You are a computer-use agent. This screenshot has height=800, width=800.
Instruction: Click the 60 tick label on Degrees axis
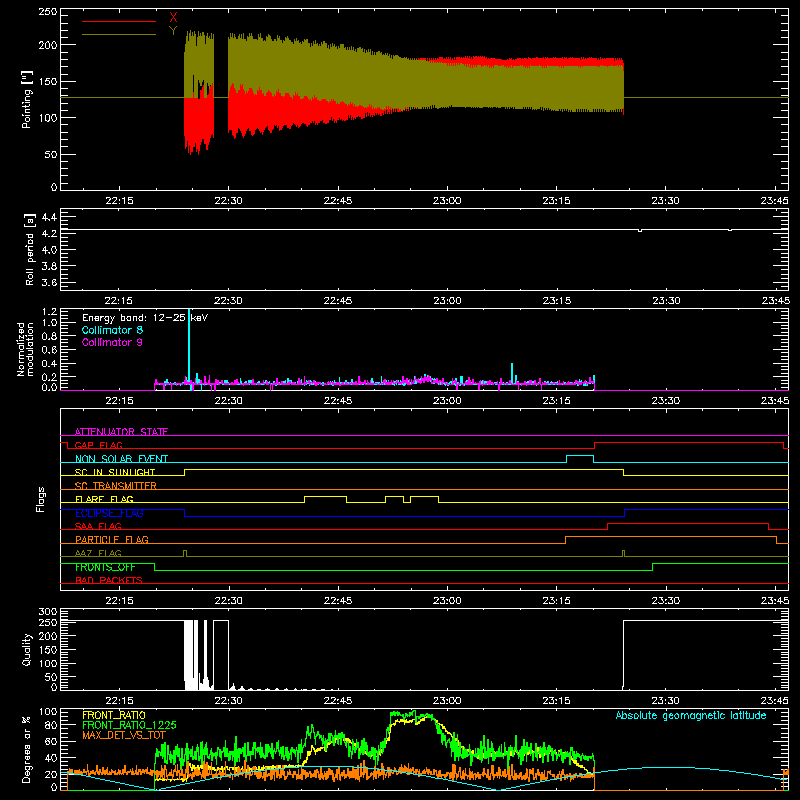(51, 741)
